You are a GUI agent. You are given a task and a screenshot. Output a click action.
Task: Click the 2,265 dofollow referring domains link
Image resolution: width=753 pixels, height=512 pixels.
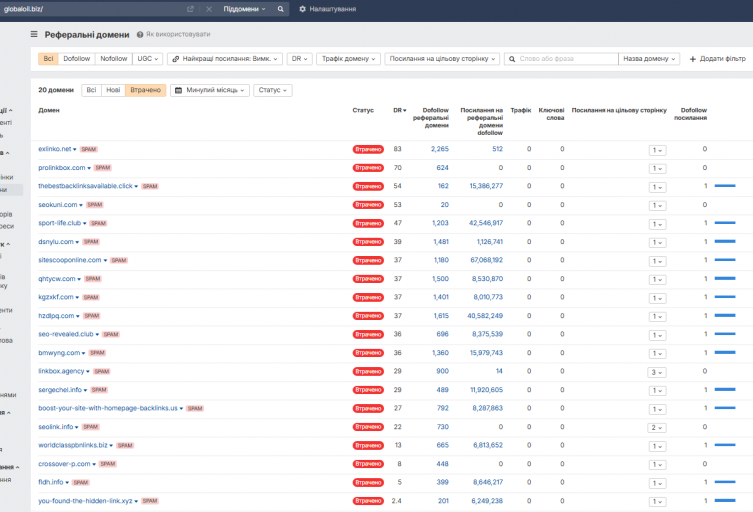(x=439, y=149)
